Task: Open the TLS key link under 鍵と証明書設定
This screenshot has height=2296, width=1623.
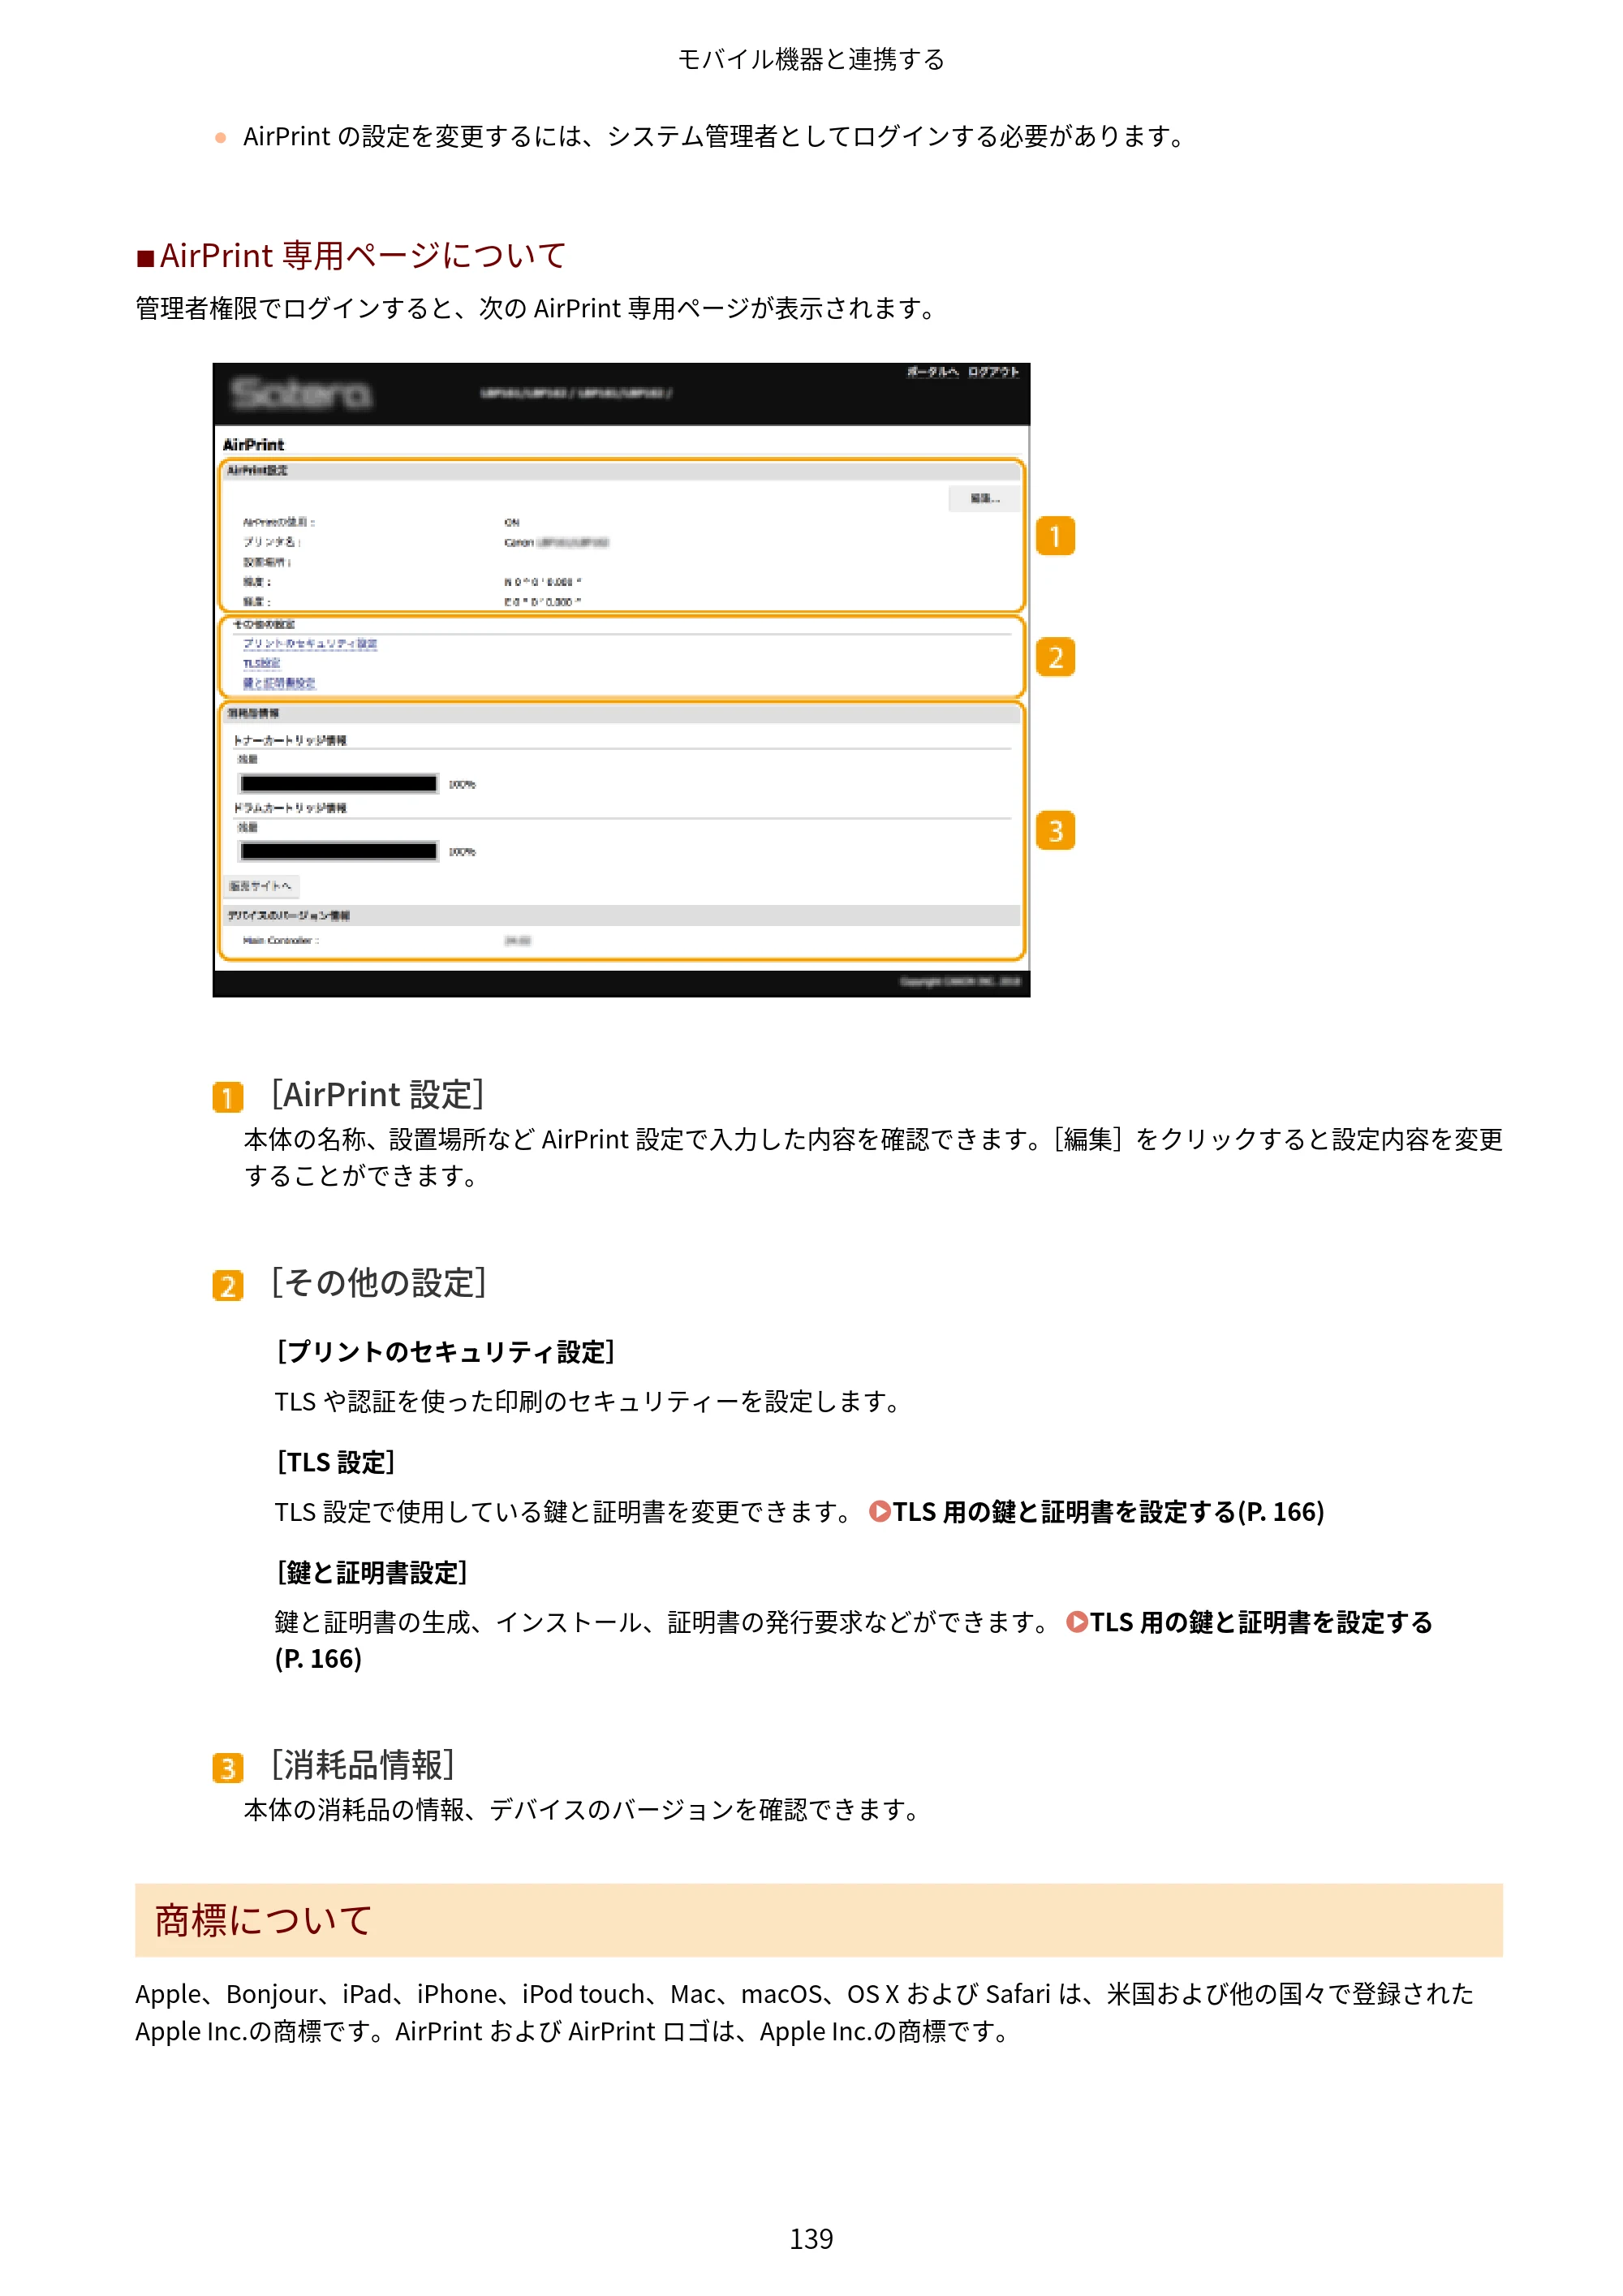Action: pos(1260,1622)
